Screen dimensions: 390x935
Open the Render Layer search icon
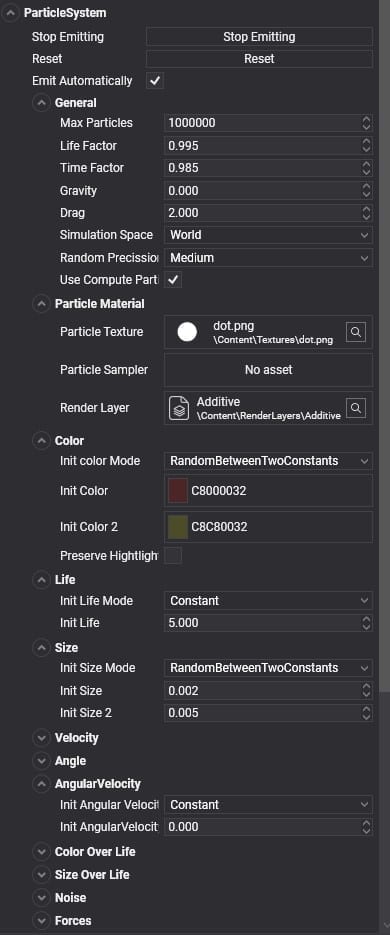[355, 408]
